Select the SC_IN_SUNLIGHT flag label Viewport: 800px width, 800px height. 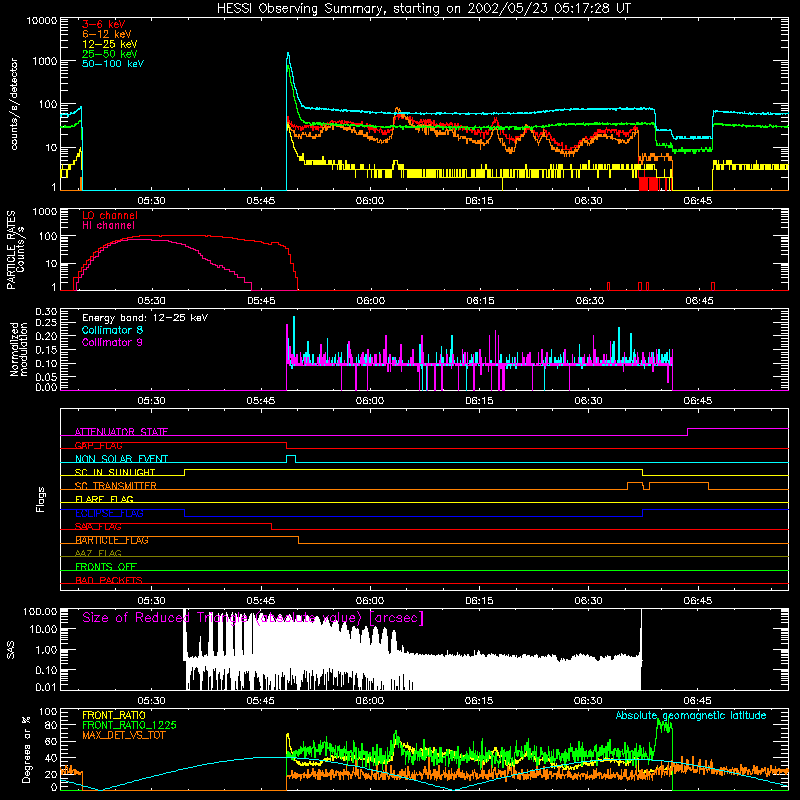tap(115, 472)
